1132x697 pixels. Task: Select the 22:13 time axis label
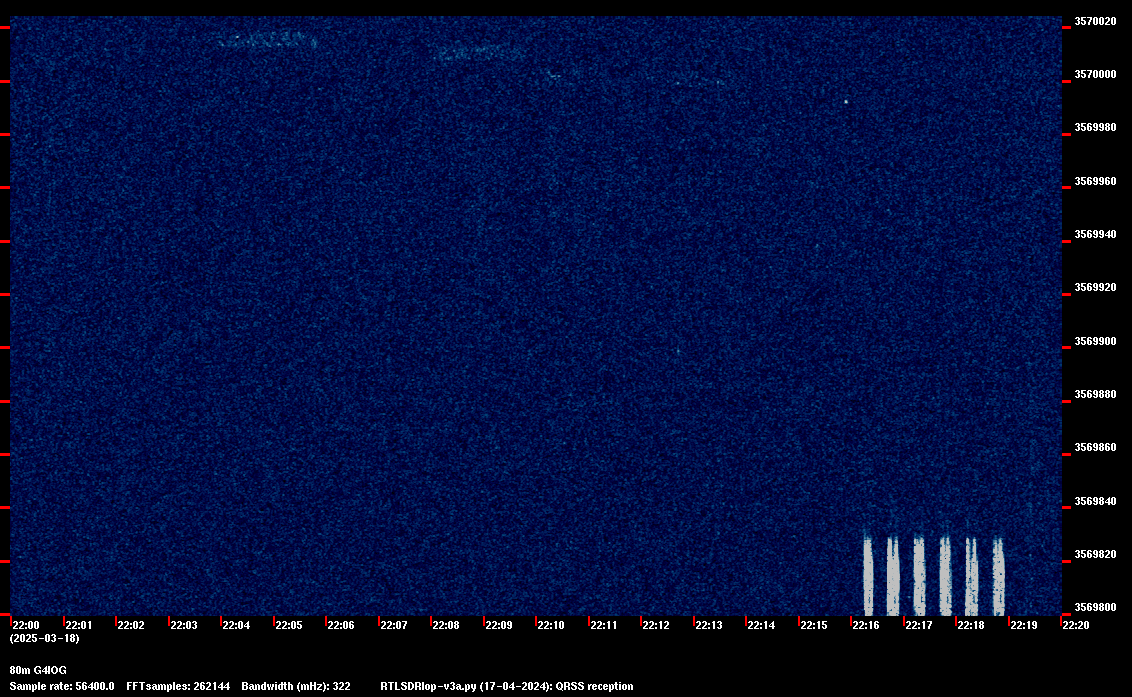[708, 625]
